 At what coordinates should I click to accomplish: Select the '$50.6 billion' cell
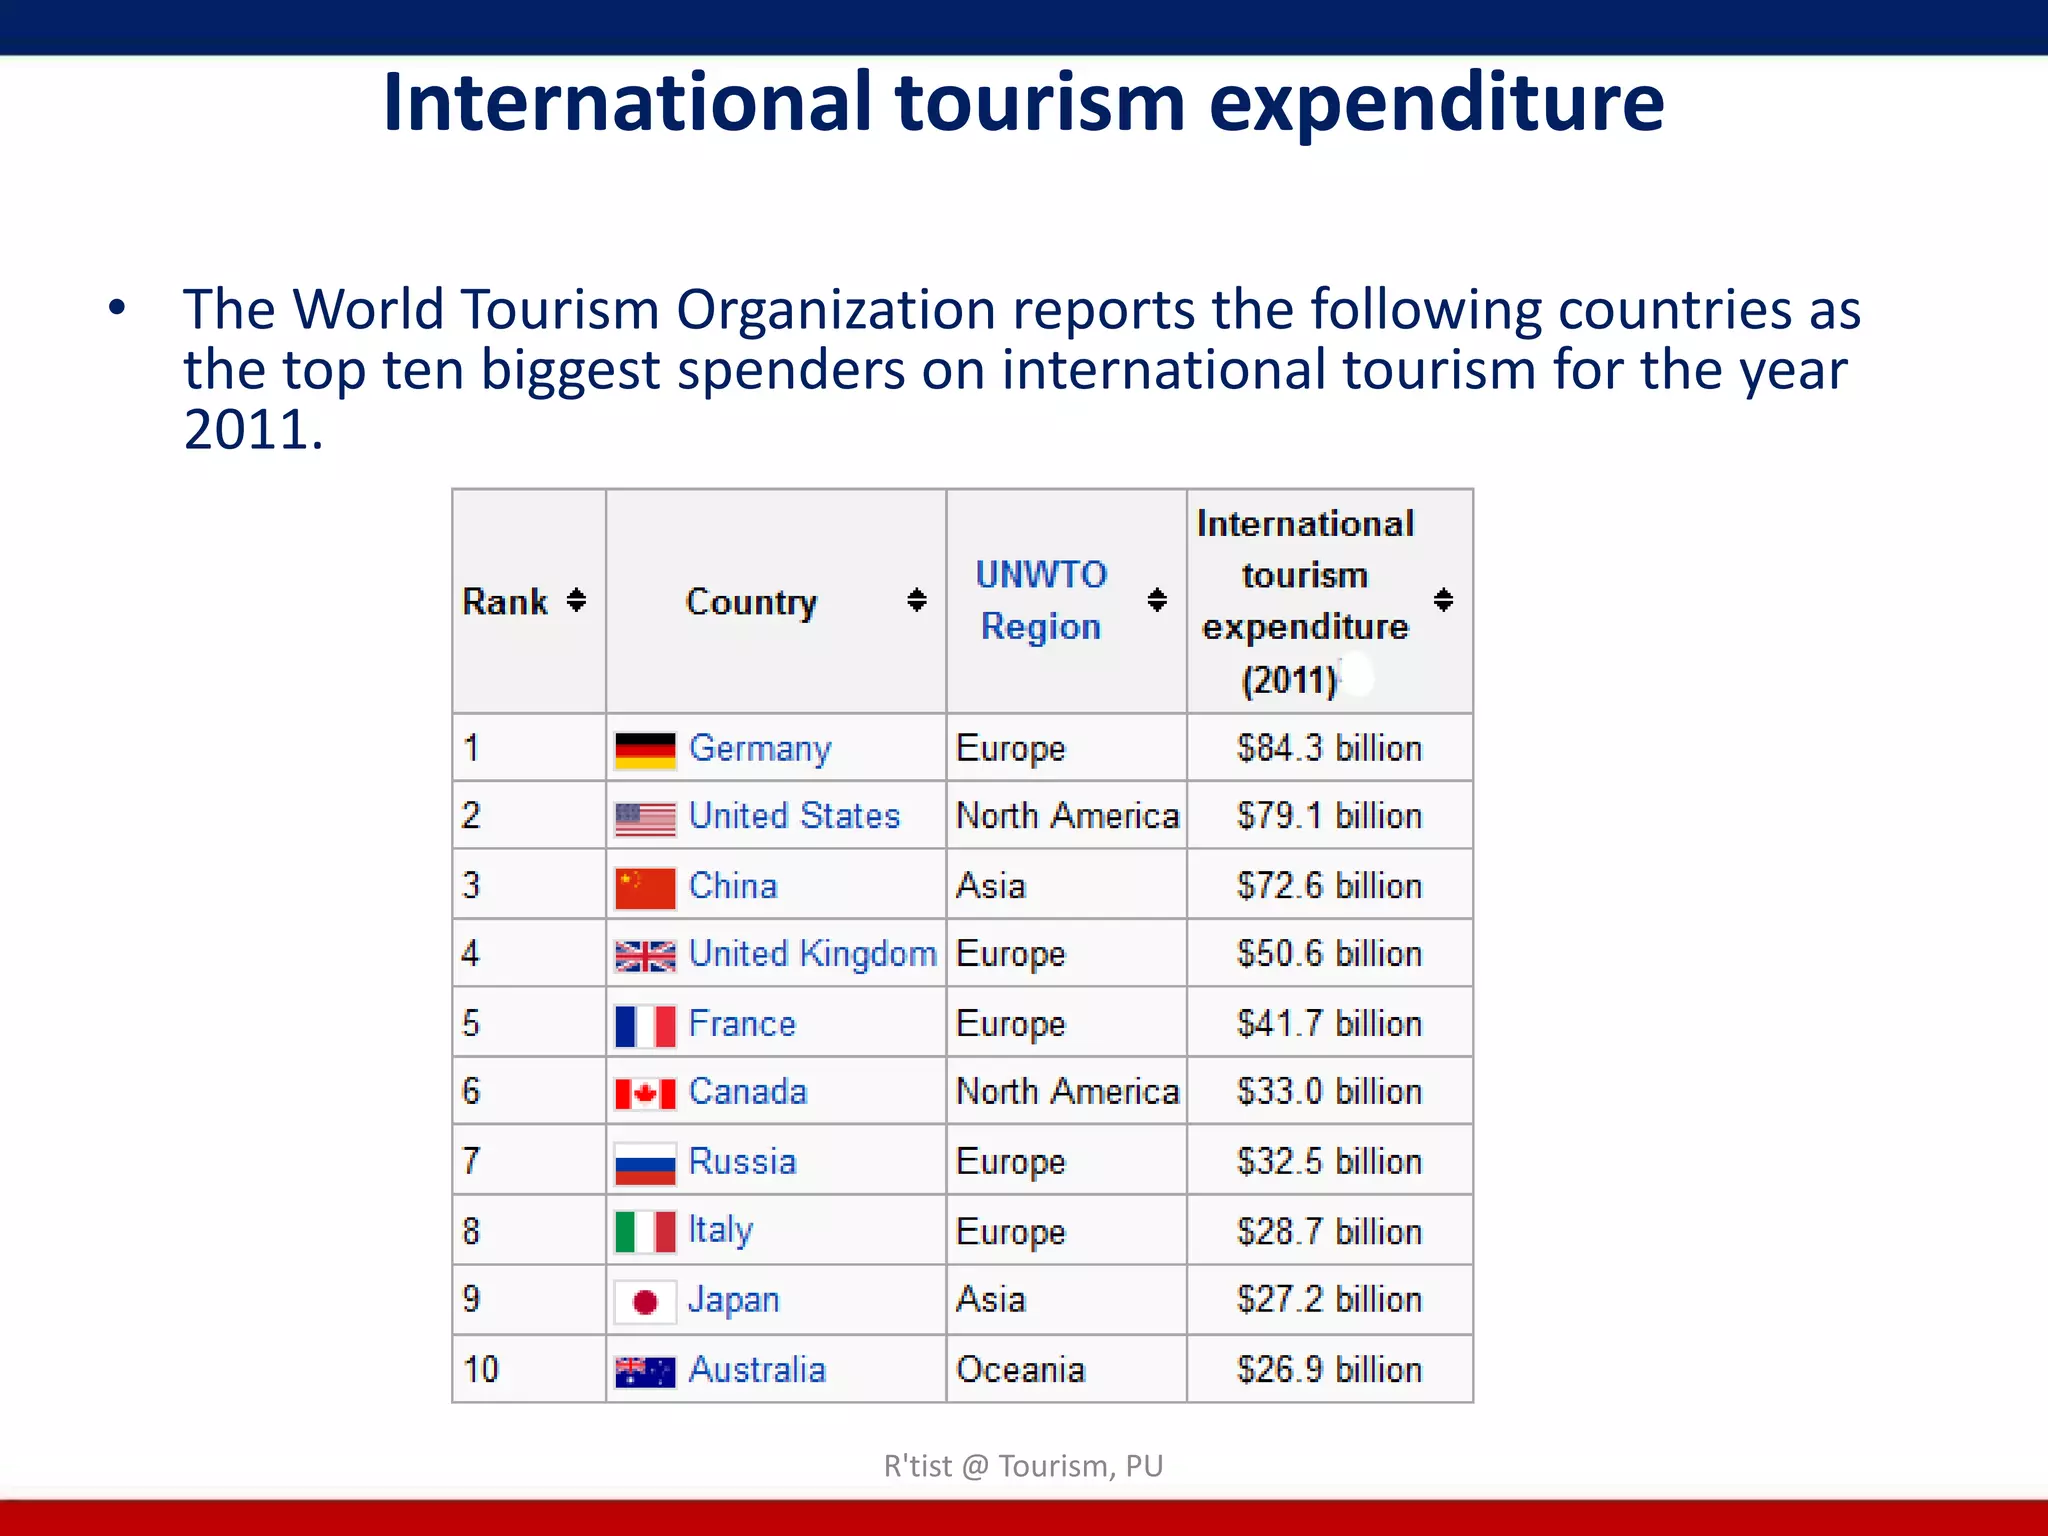tap(1329, 954)
